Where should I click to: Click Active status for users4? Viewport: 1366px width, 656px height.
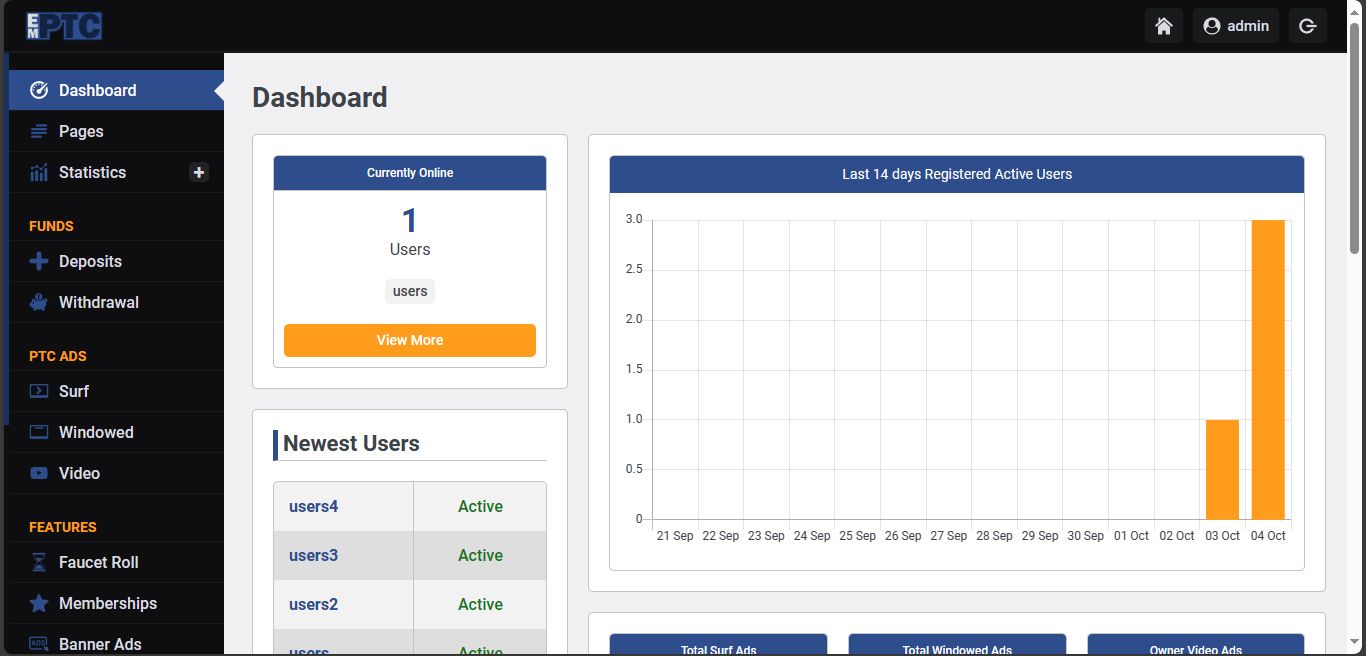click(480, 506)
